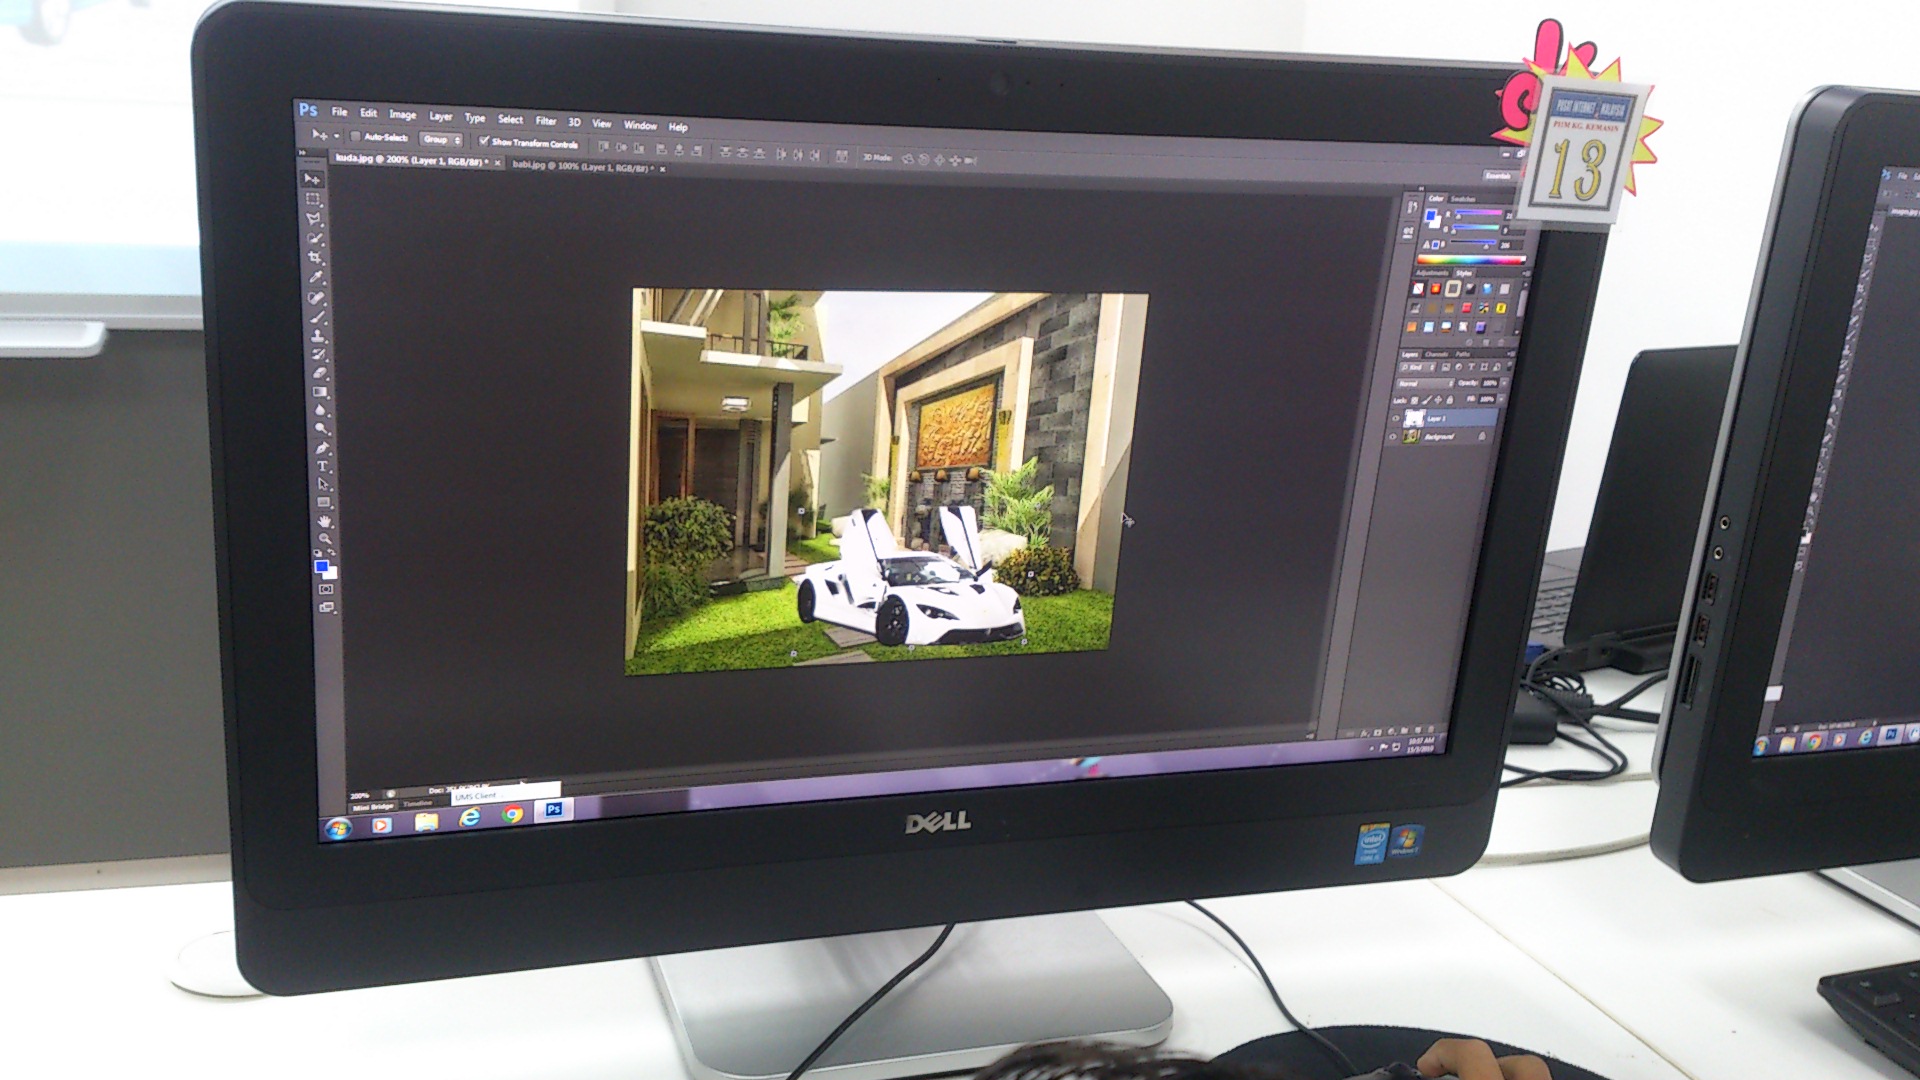Image resolution: width=1920 pixels, height=1080 pixels.
Task: Select the Rectangle shape tool
Action: point(324,503)
